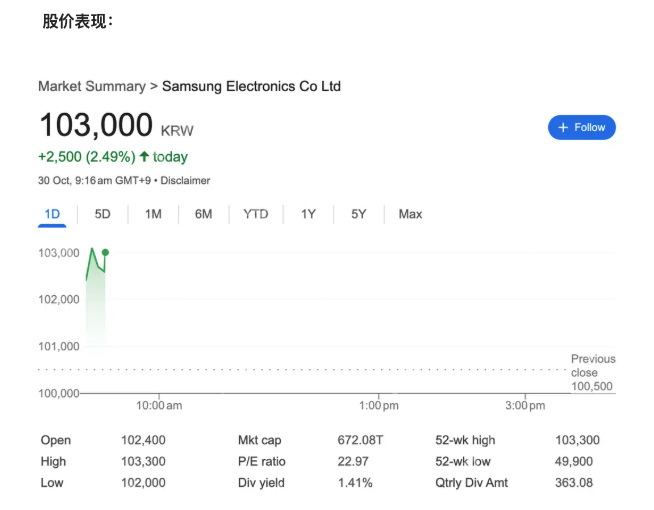Click the Mkt cap label
654x510 pixels.
click(x=261, y=440)
